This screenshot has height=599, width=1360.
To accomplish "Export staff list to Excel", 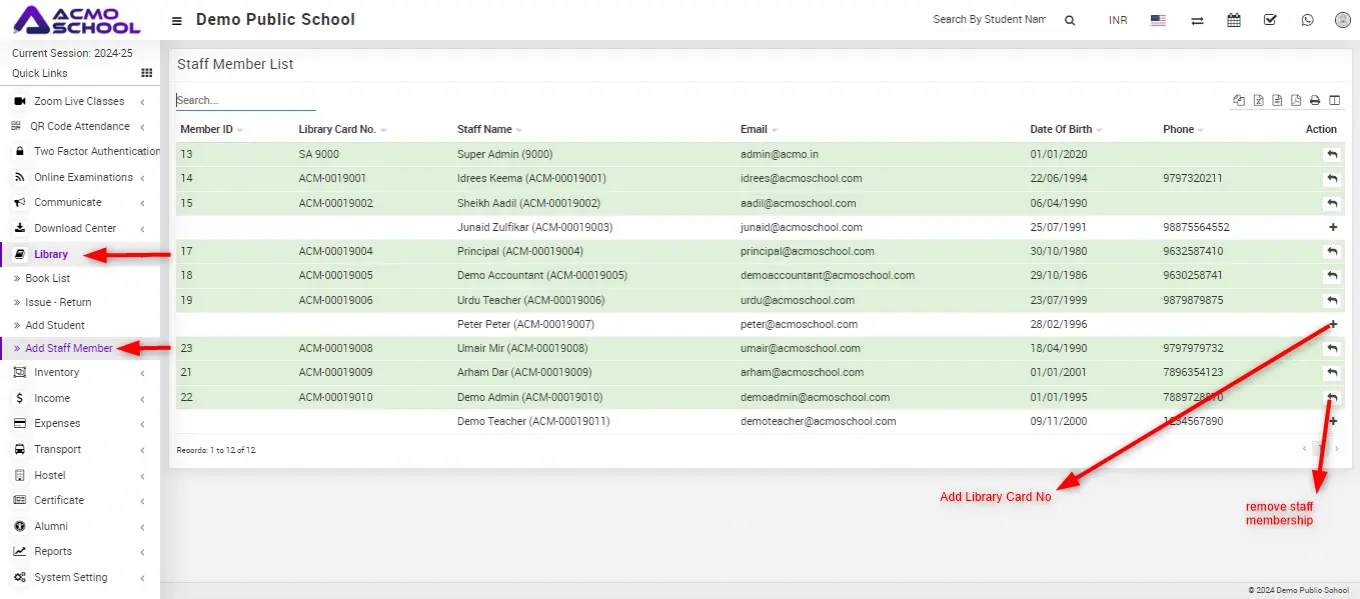I will pyautogui.click(x=1259, y=100).
